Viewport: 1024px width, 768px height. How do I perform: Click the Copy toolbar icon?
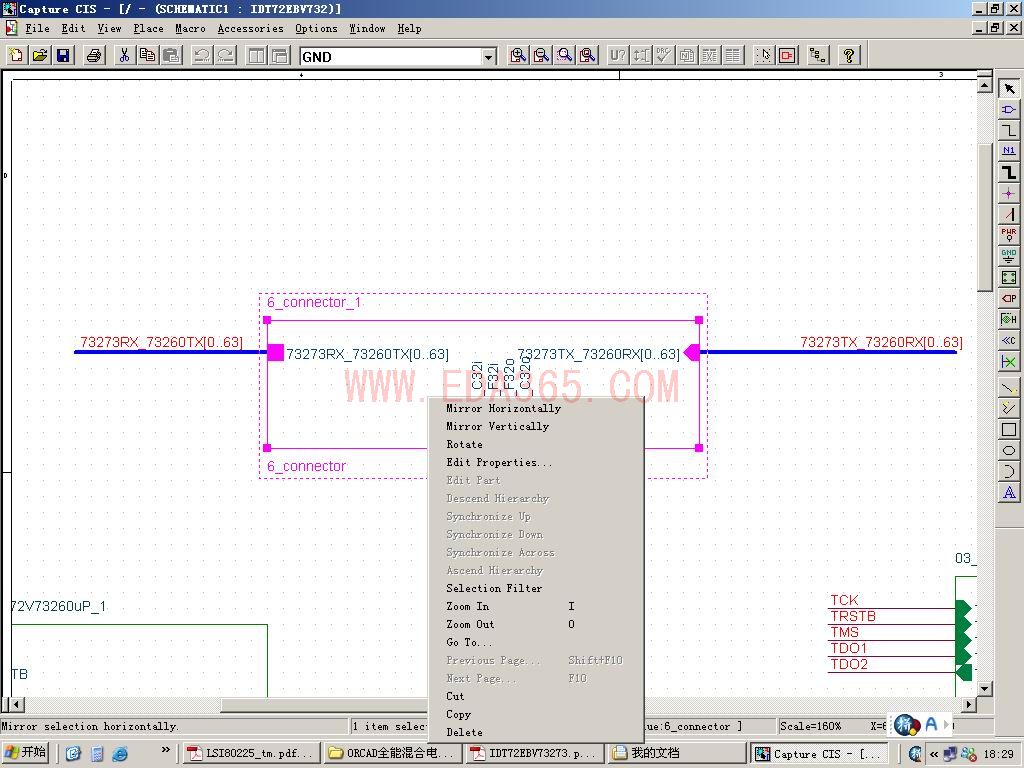point(148,56)
